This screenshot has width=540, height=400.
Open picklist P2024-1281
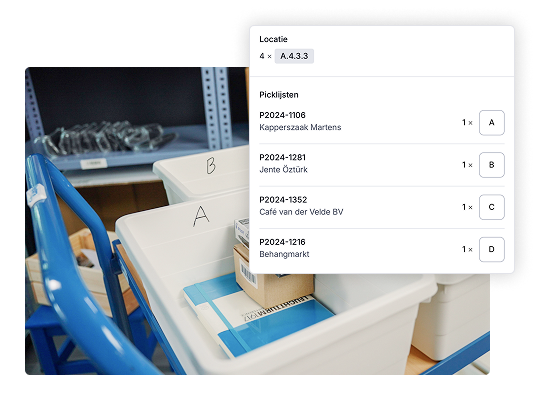click(282, 157)
